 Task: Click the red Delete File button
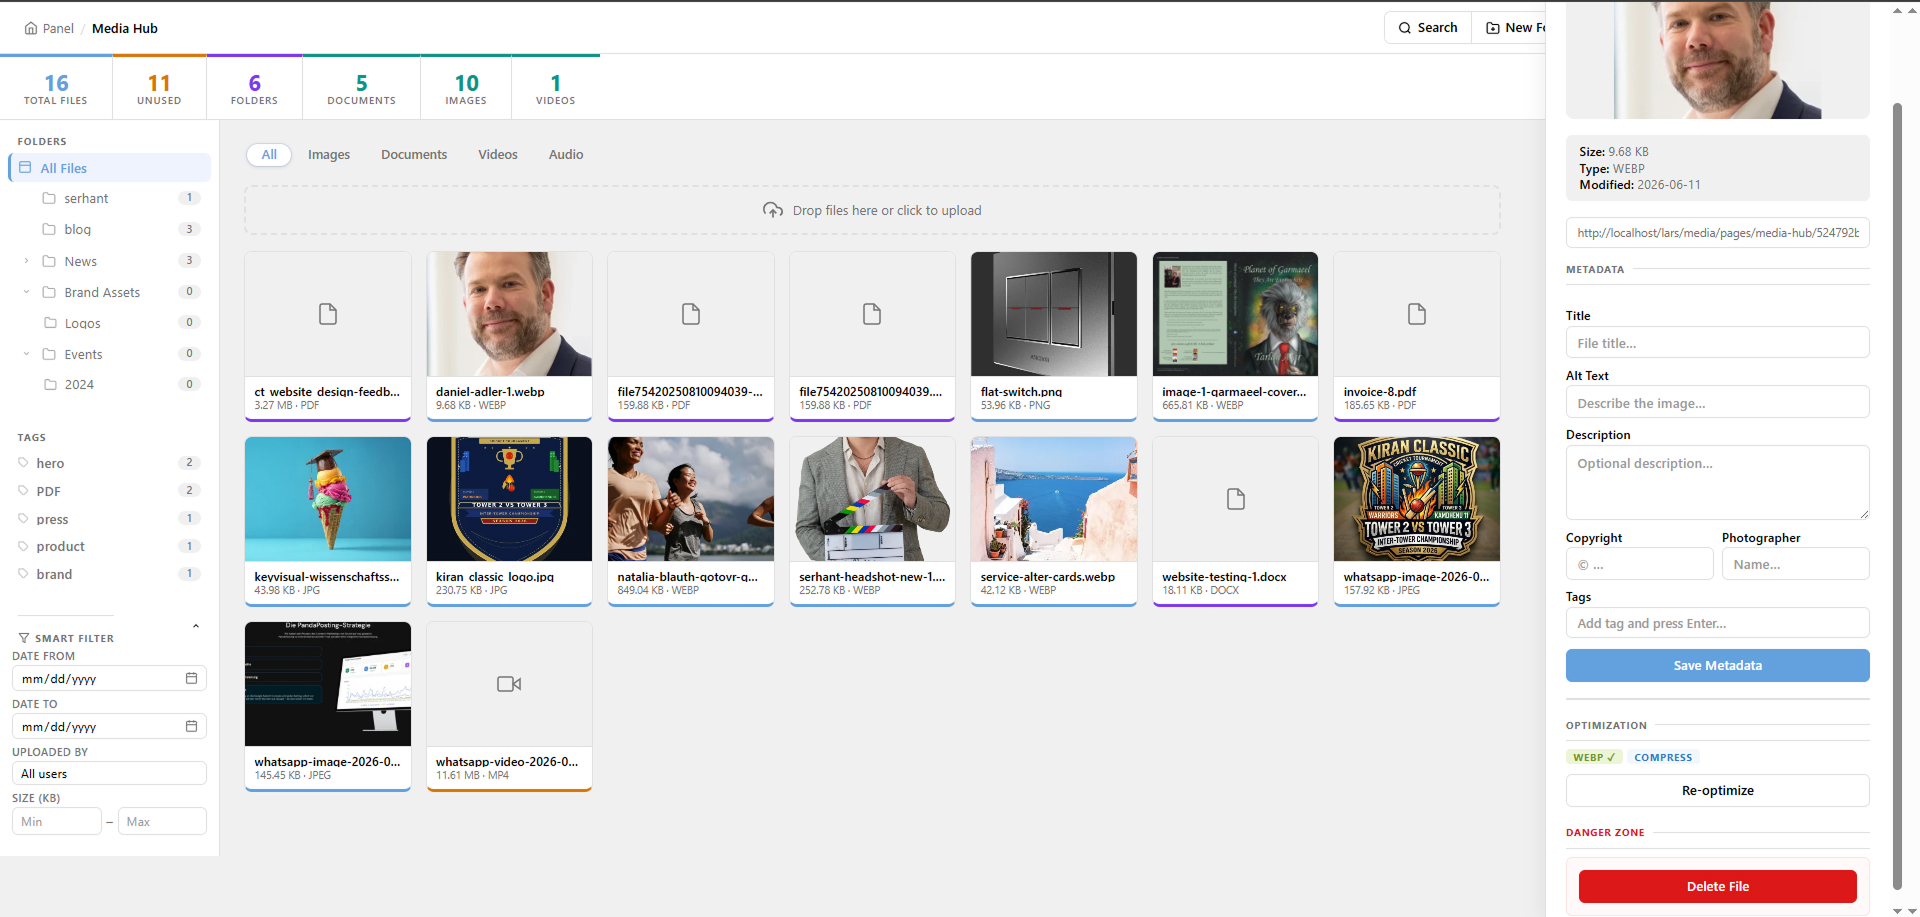click(1718, 887)
